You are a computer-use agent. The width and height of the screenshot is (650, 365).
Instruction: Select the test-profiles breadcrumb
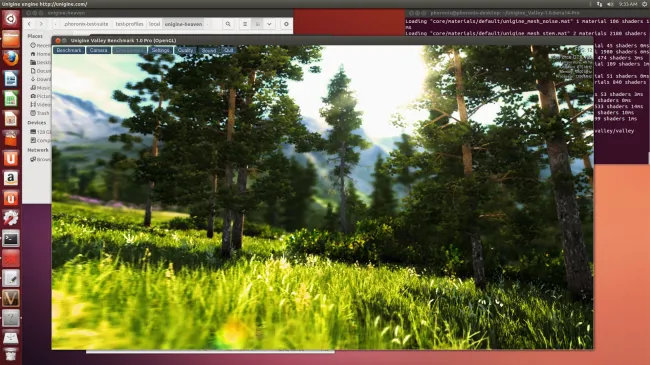click(129, 24)
